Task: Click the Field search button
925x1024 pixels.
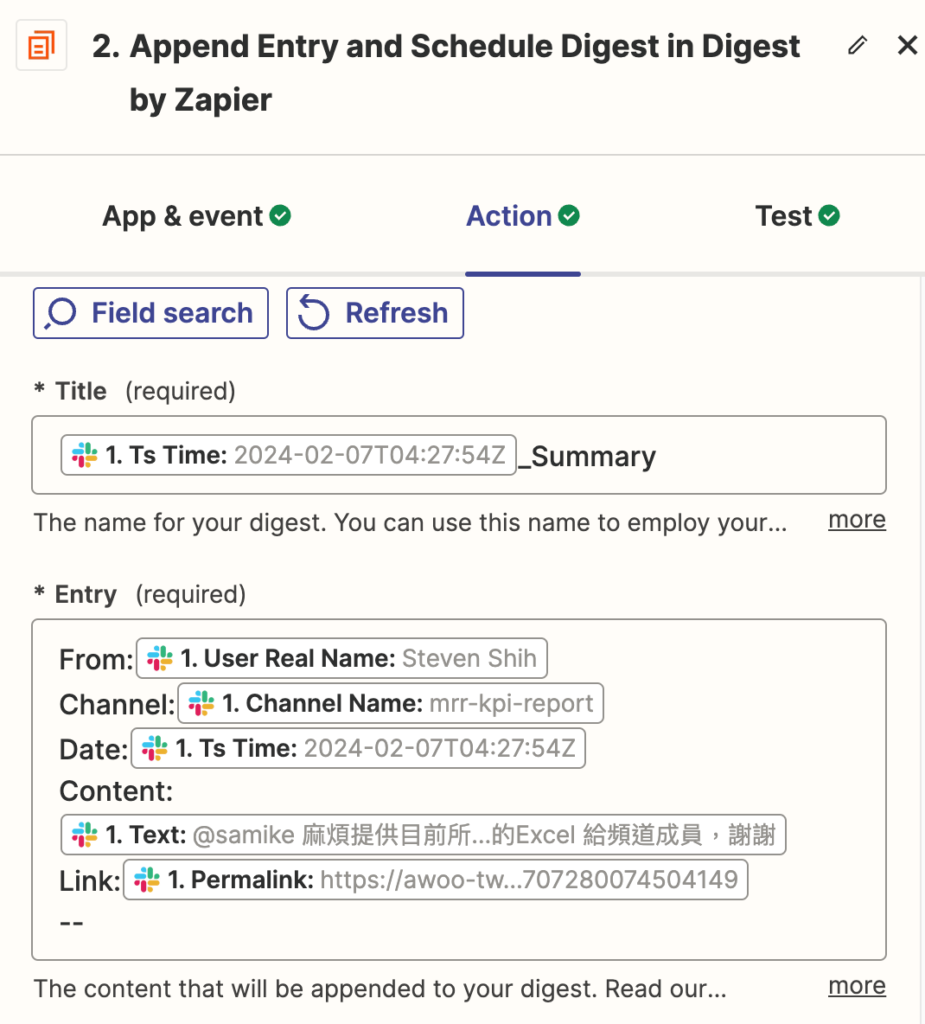Action: point(150,313)
